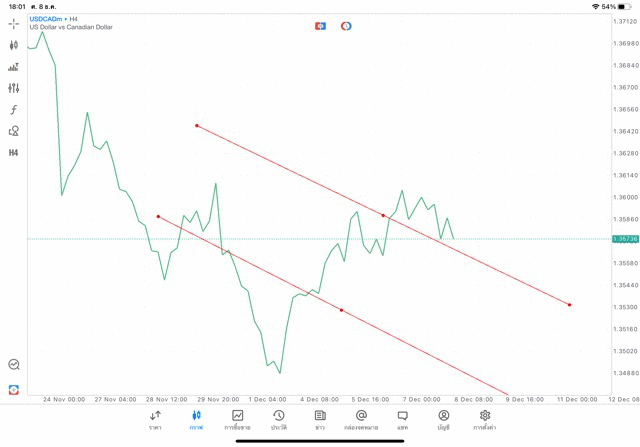Open the chart search magnifier icon

(13, 365)
